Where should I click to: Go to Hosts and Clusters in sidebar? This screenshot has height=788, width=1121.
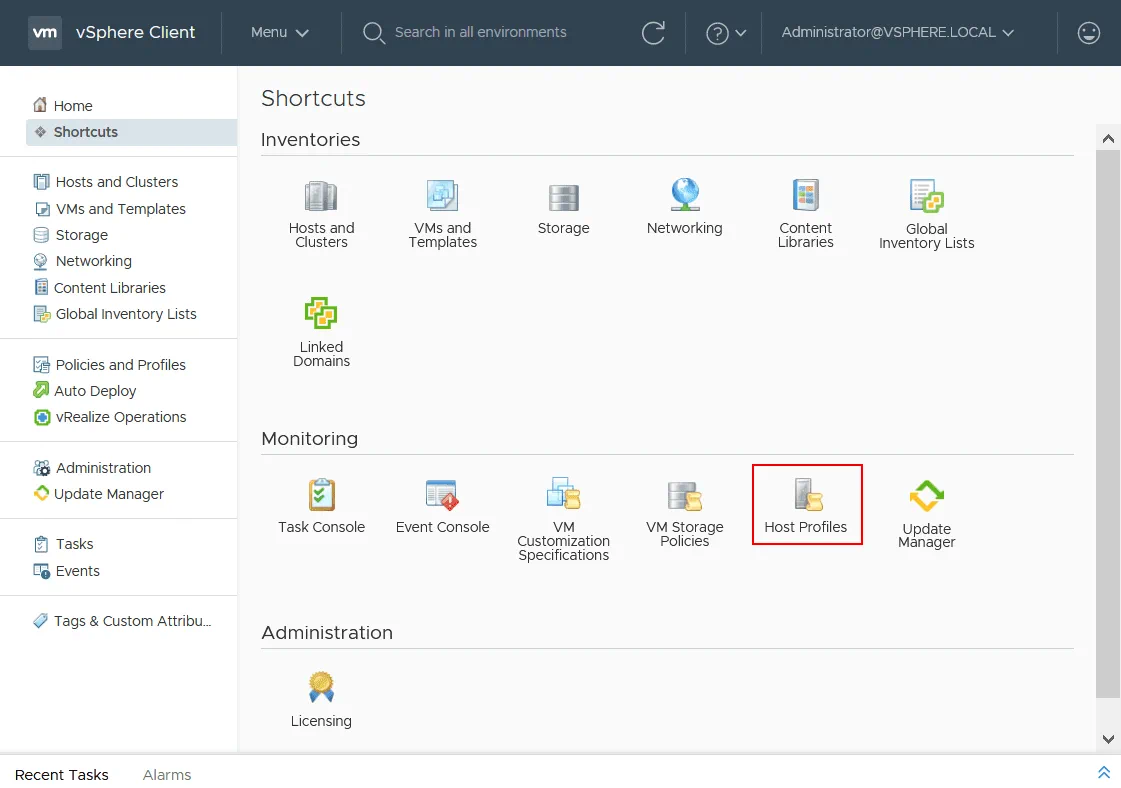pyautogui.click(x=116, y=182)
